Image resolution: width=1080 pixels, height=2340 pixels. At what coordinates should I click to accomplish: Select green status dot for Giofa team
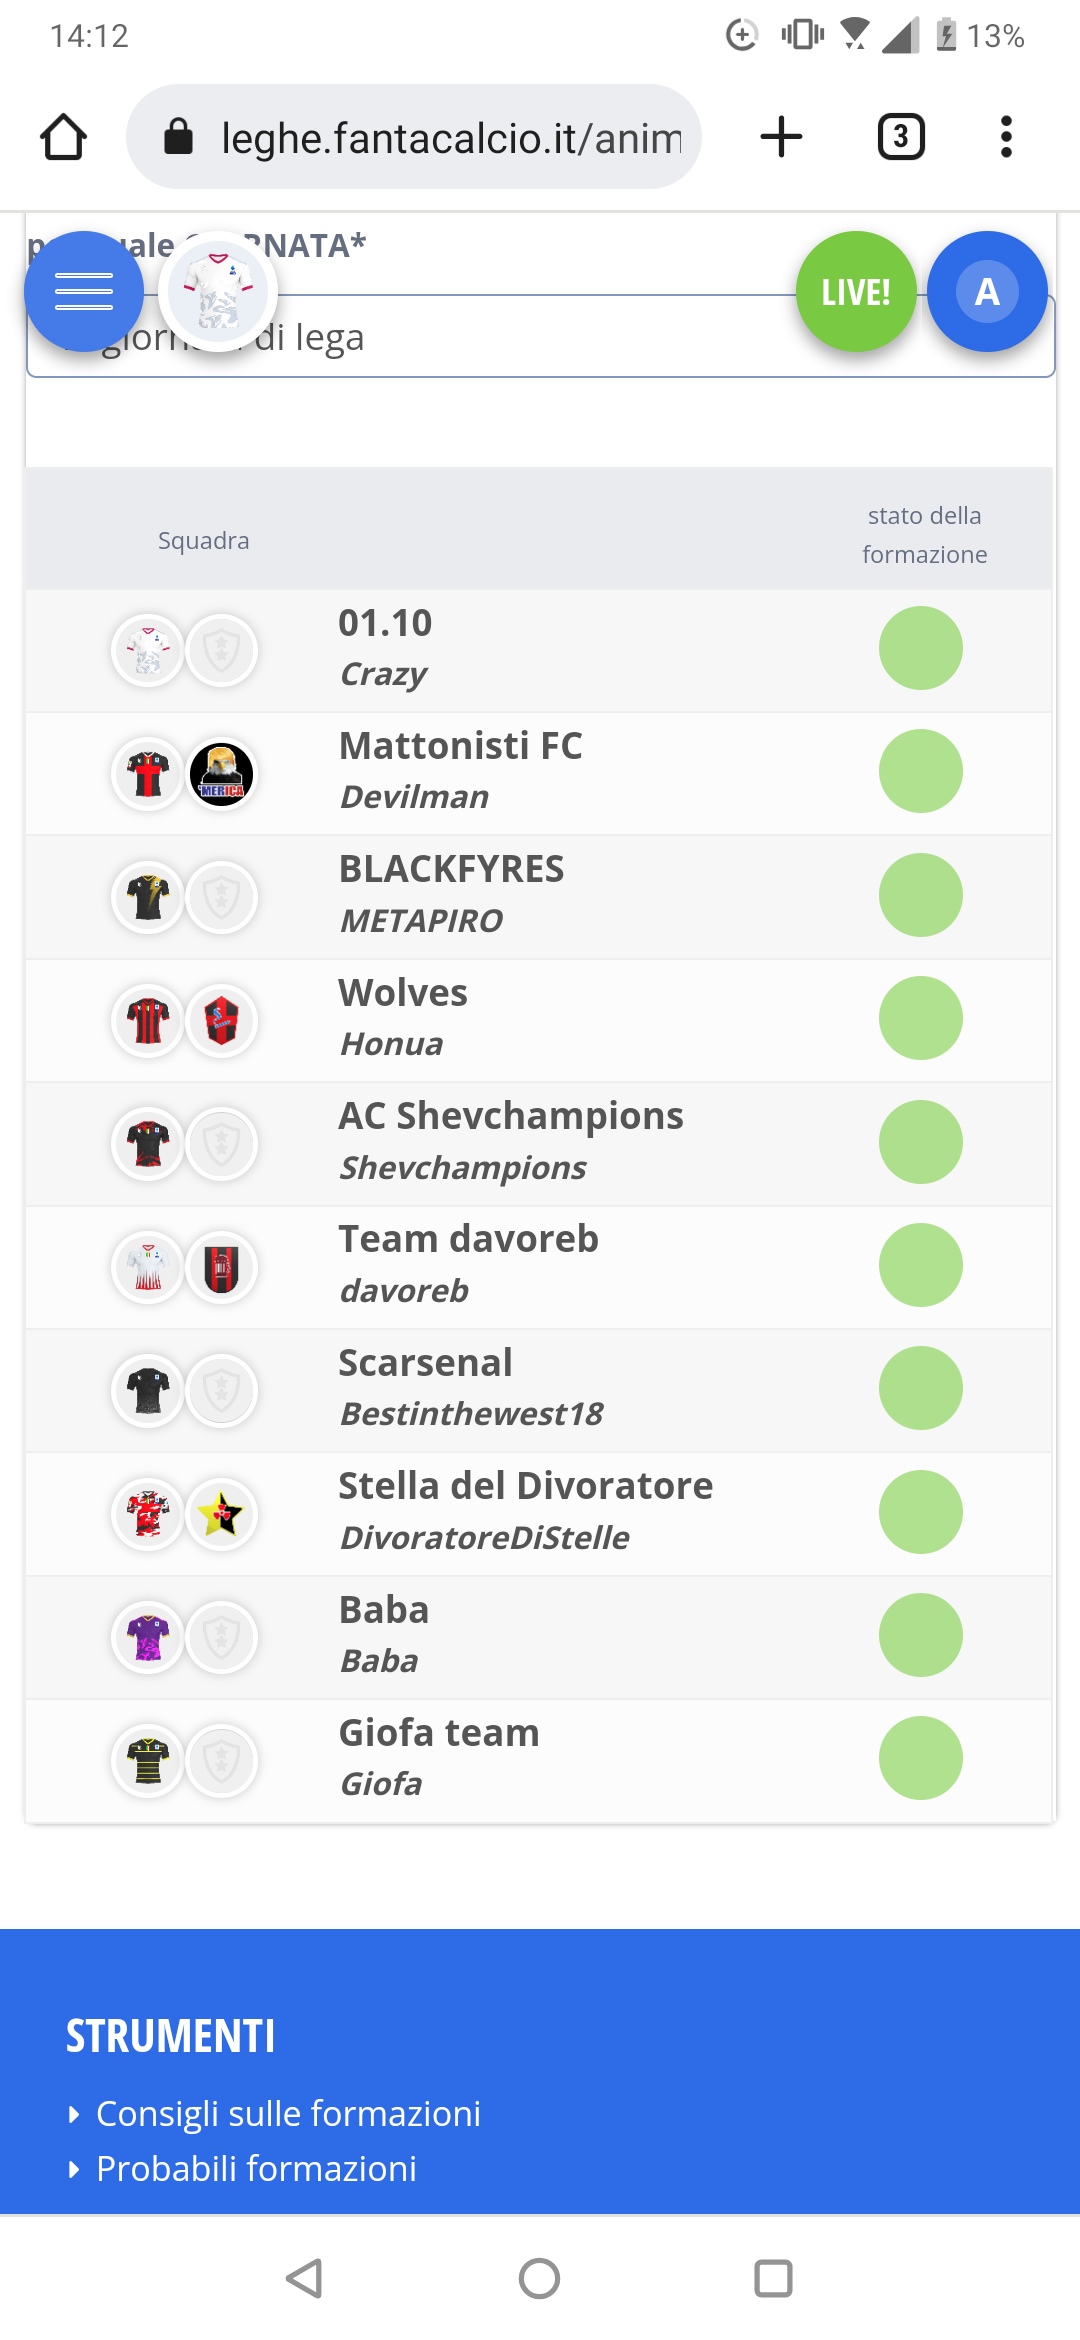tap(920, 1758)
